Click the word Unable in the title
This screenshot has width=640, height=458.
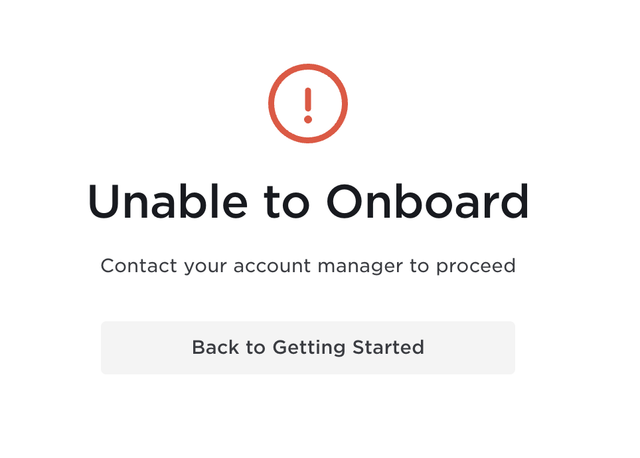coord(168,201)
